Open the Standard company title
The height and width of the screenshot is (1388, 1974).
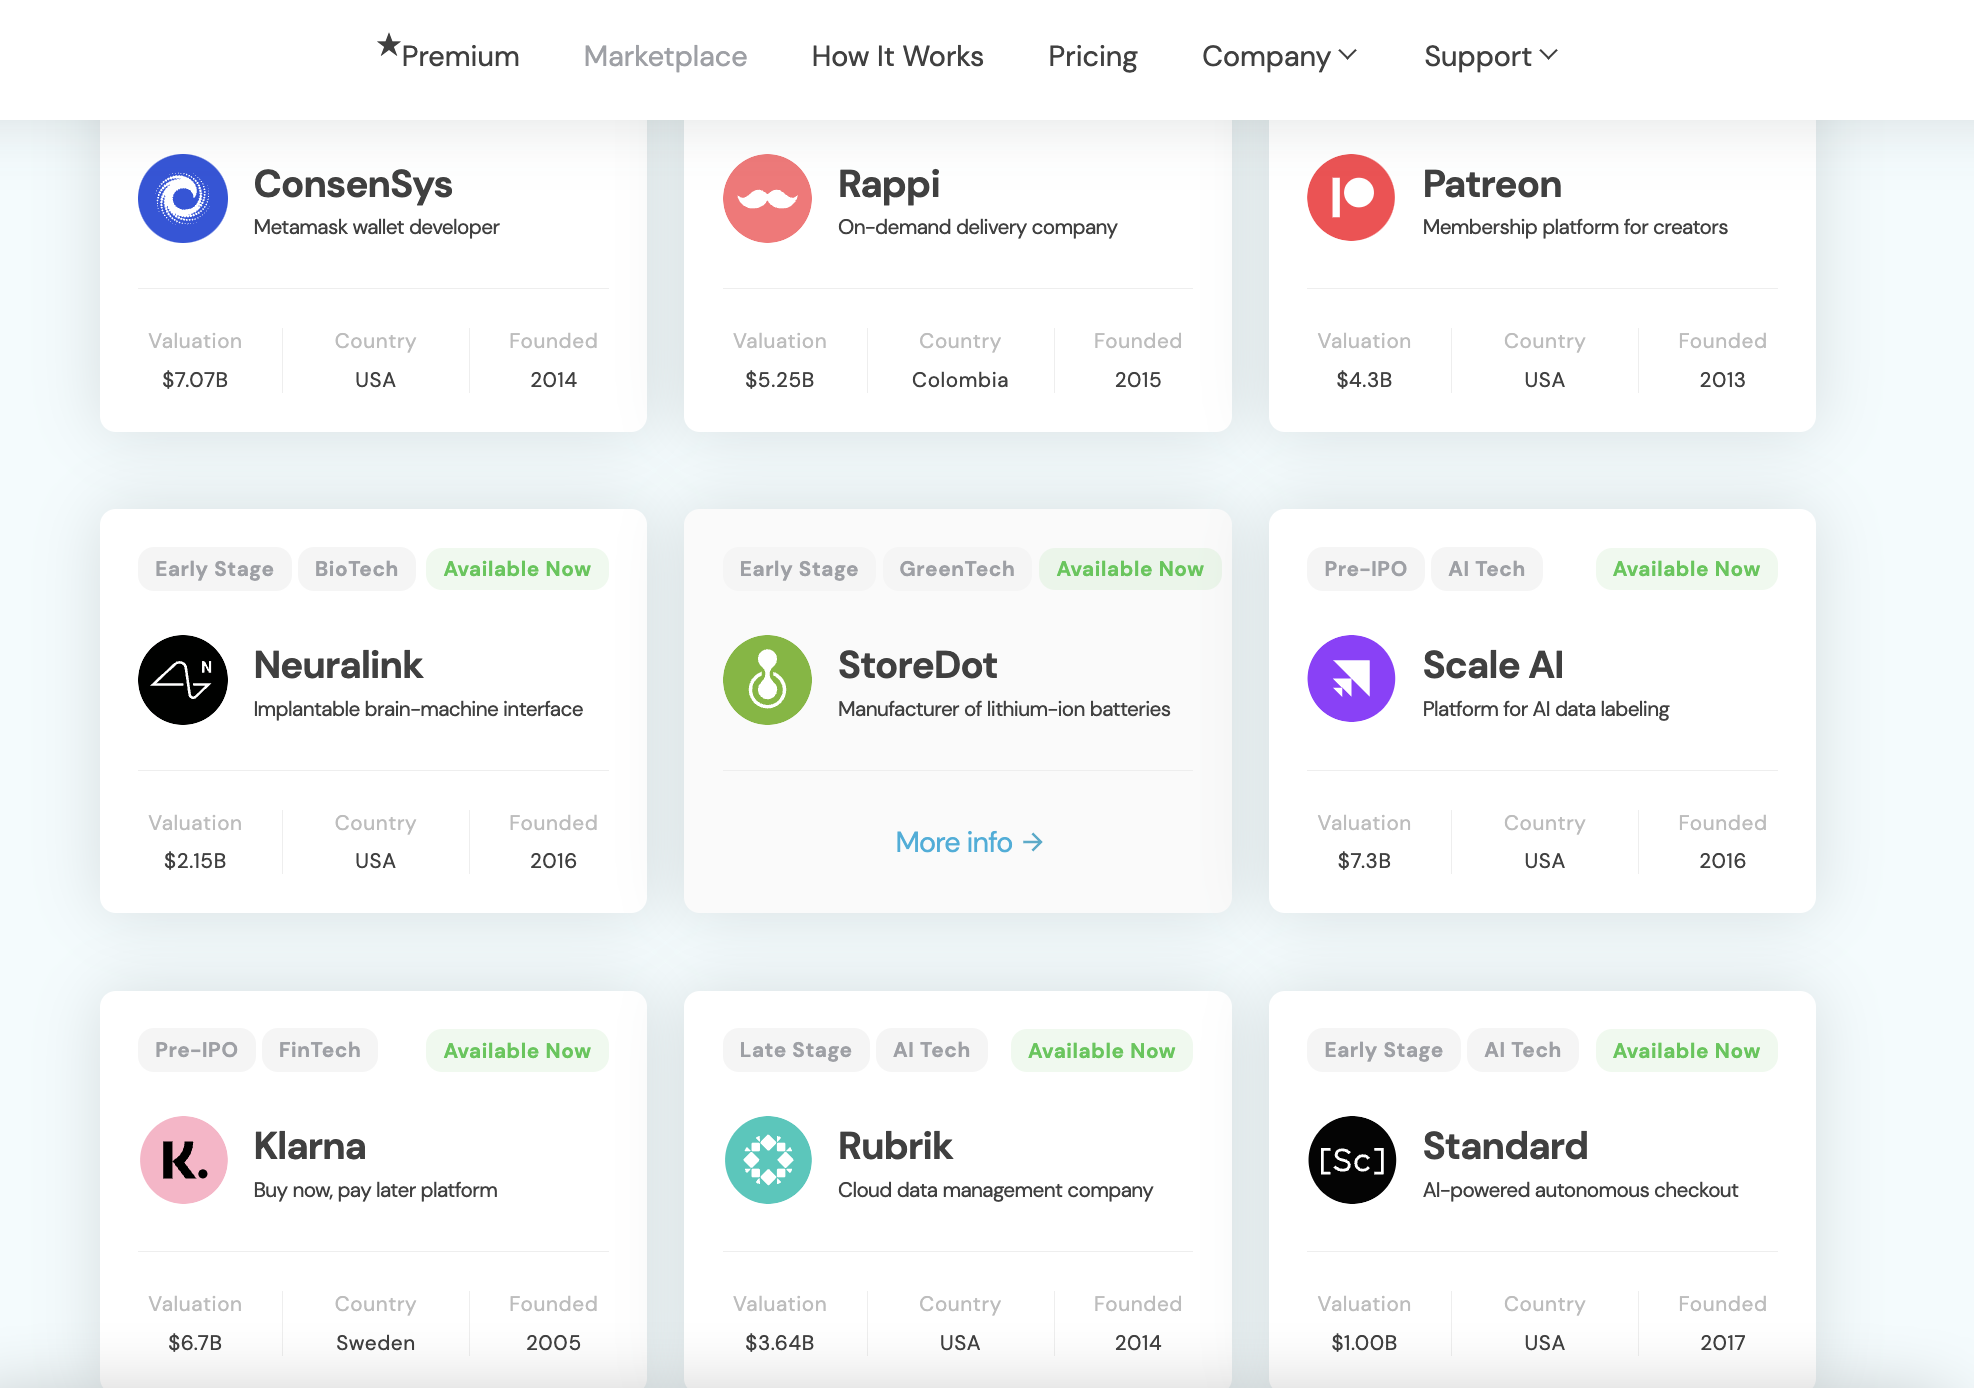click(1505, 1146)
